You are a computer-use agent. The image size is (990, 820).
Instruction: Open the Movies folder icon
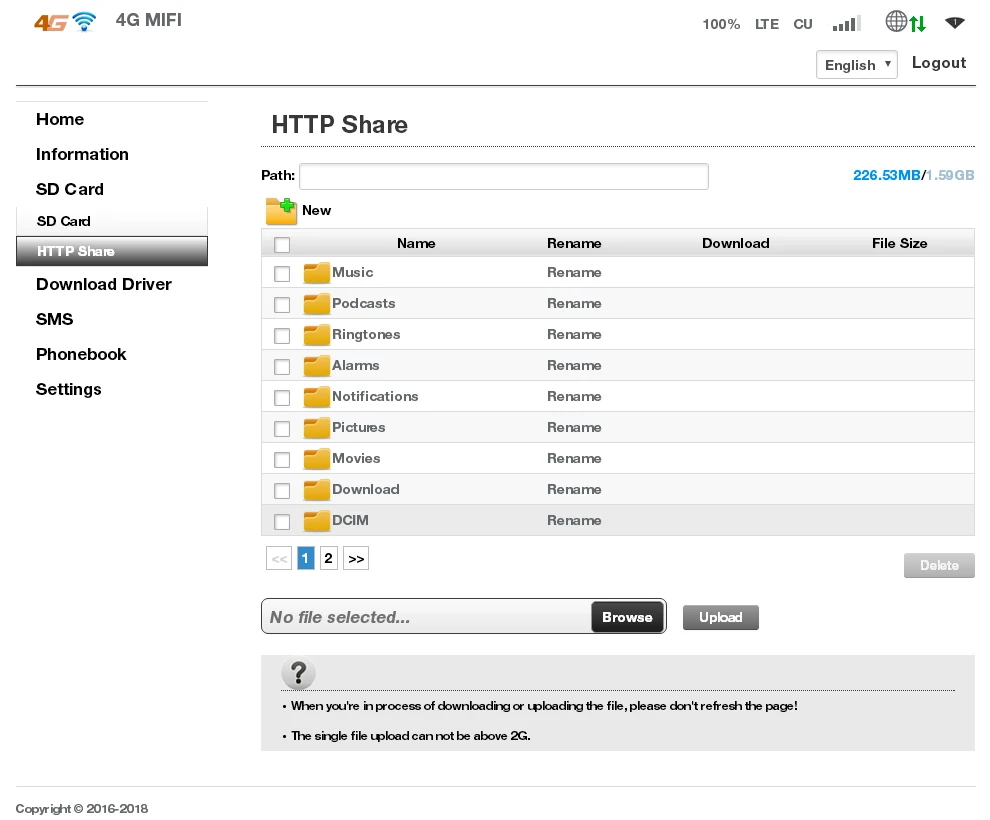316,458
